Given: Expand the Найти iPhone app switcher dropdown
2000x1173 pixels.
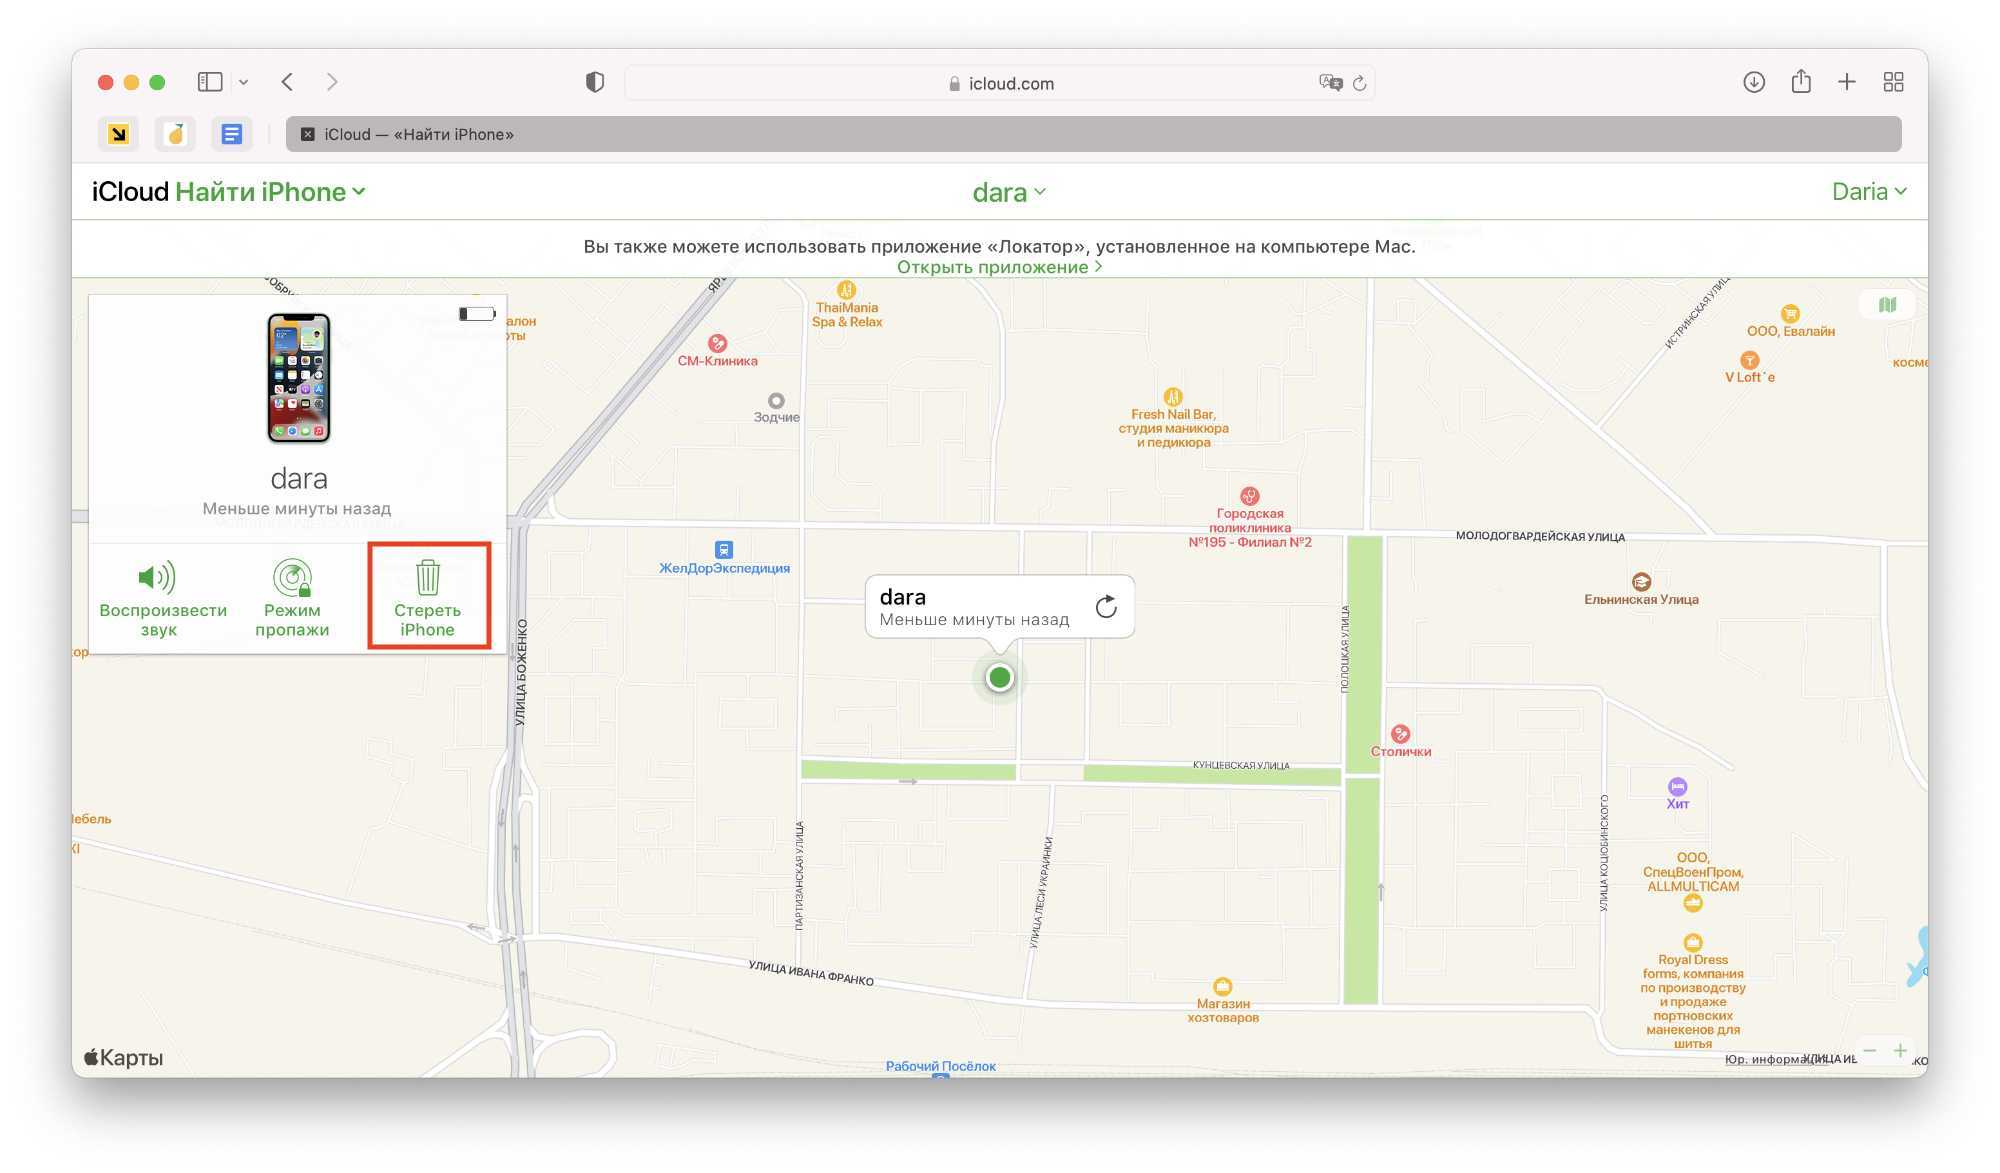Looking at the screenshot, I should click(x=359, y=192).
